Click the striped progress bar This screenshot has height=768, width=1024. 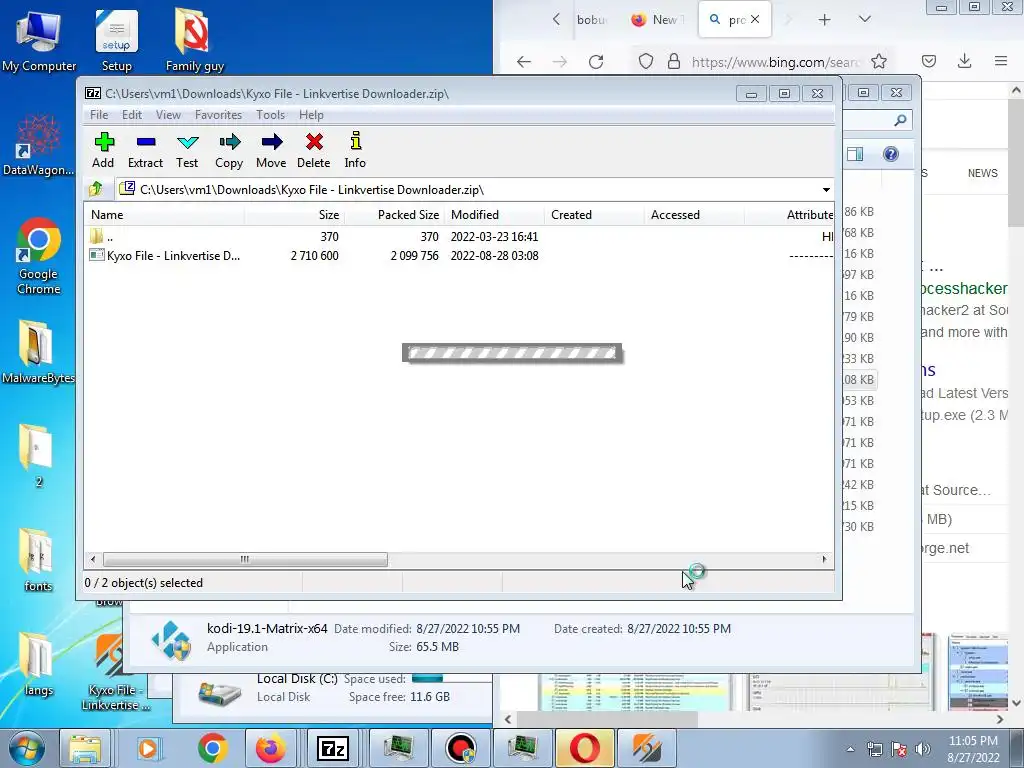click(x=512, y=353)
